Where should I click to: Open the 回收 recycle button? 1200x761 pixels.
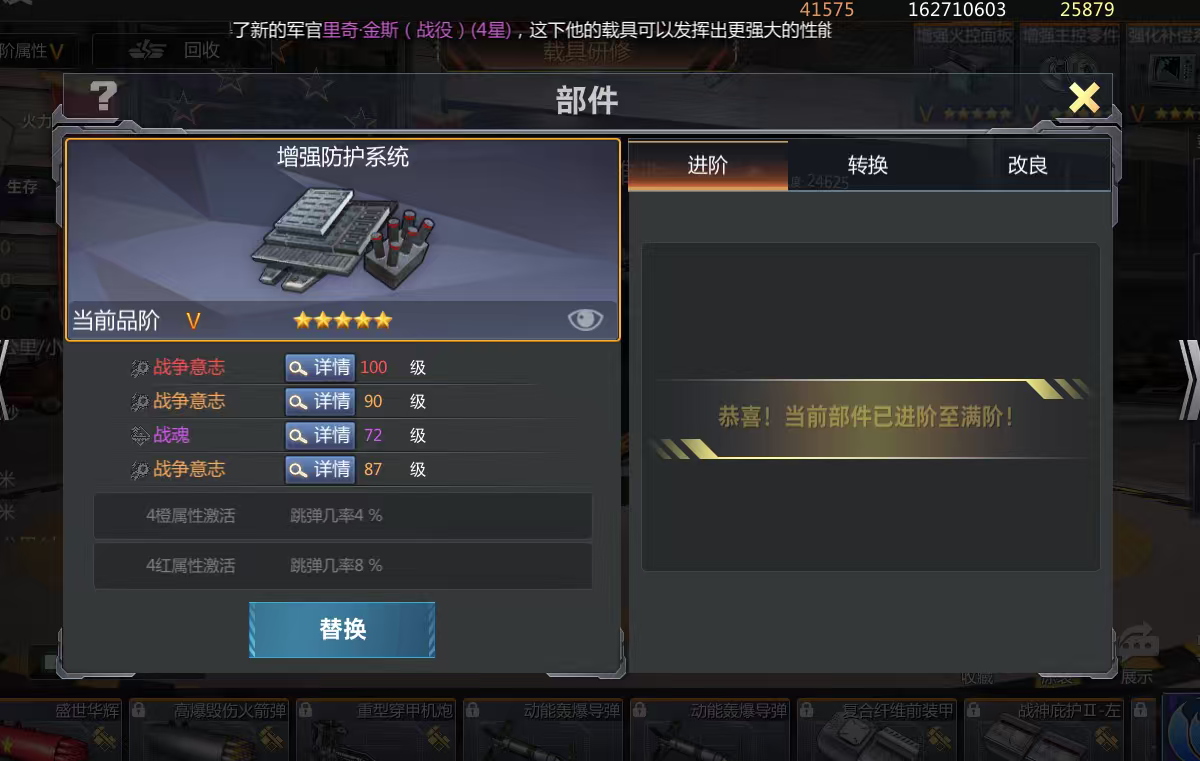point(178,50)
